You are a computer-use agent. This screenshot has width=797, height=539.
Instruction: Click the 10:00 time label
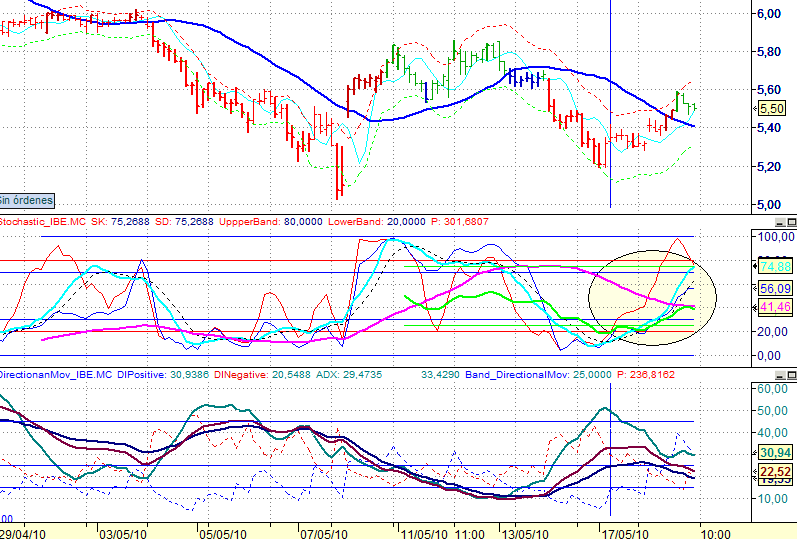click(716, 534)
